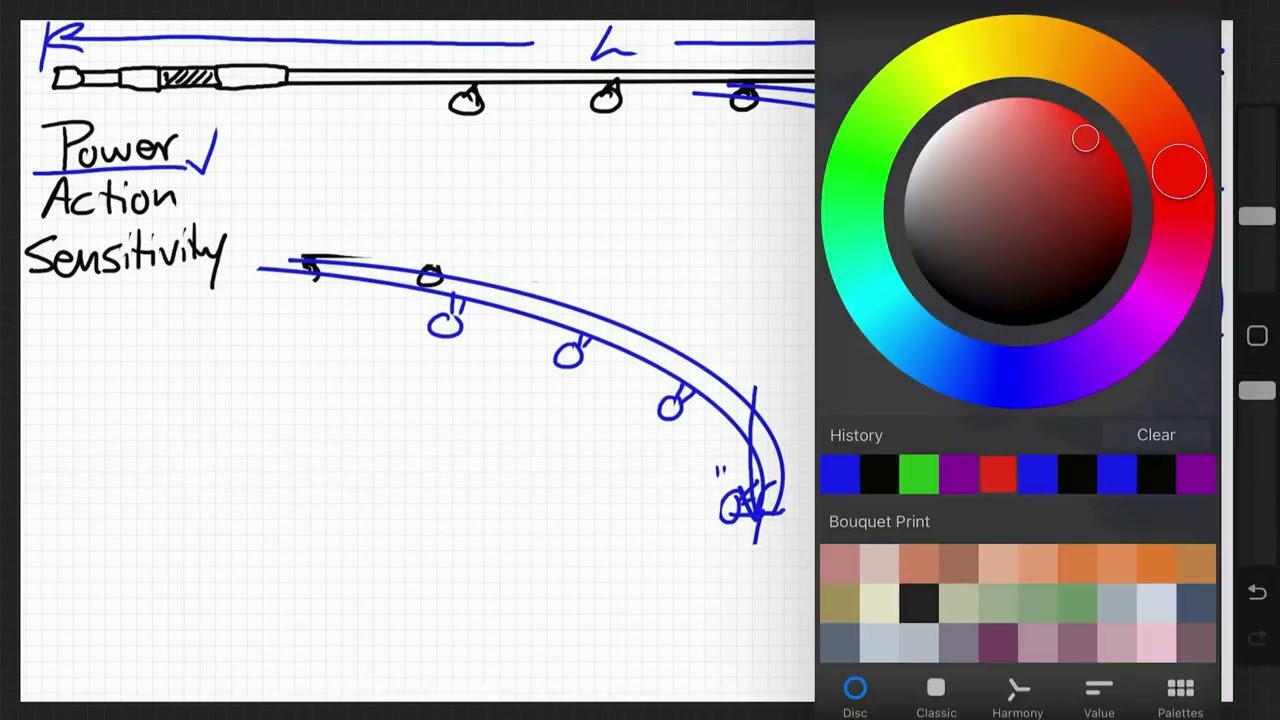Select the brown swatch in Bouquet Print
This screenshot has width=1280, height=720.
pyautogui.click(x=958, y=564)
